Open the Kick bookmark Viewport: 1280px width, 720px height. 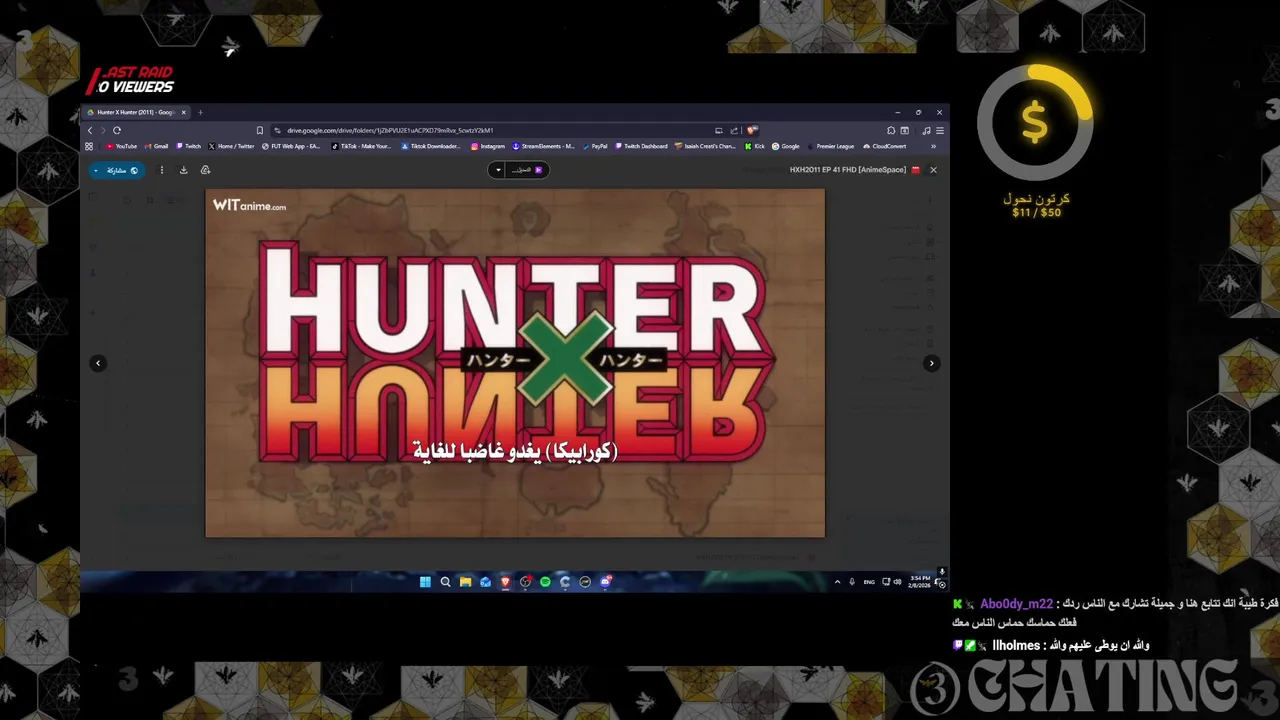coord(755,146)
